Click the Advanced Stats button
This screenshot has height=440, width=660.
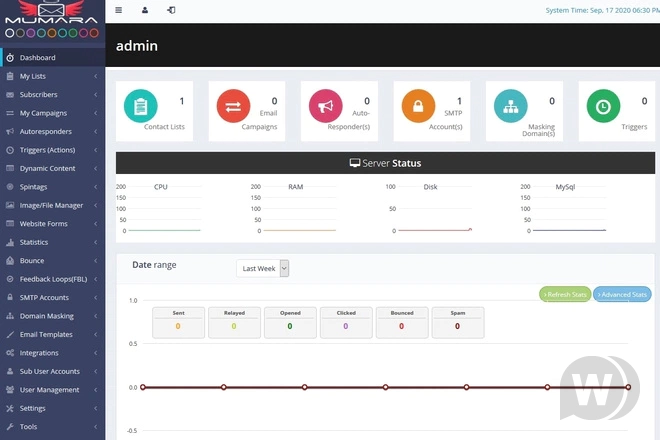point(622,294)
